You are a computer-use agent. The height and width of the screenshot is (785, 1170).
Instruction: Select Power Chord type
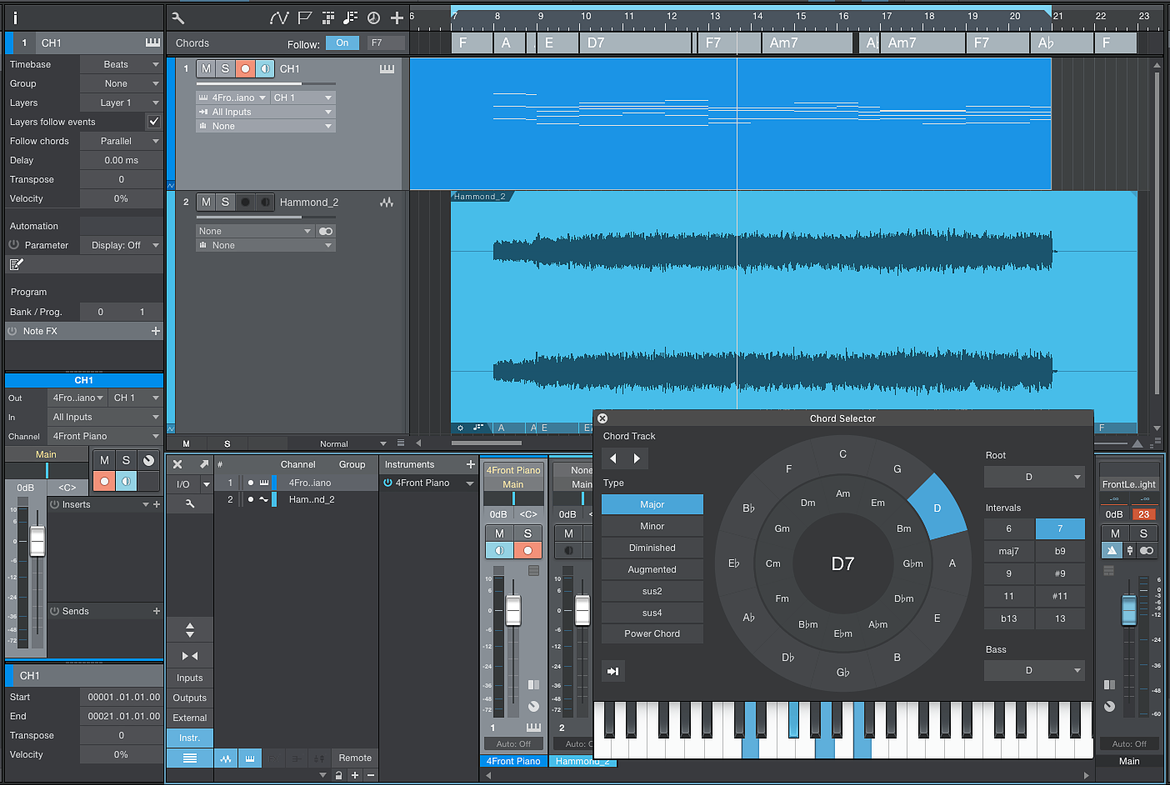pos(652,634)
